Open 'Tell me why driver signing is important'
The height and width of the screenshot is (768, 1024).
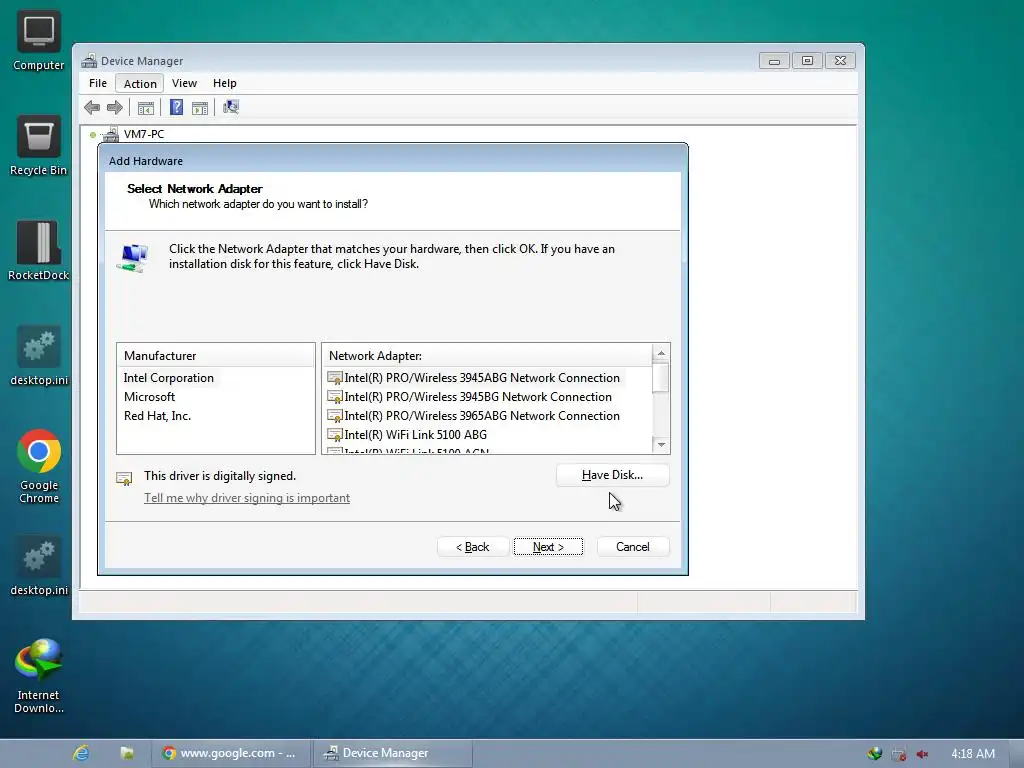[x=247, y=498]
